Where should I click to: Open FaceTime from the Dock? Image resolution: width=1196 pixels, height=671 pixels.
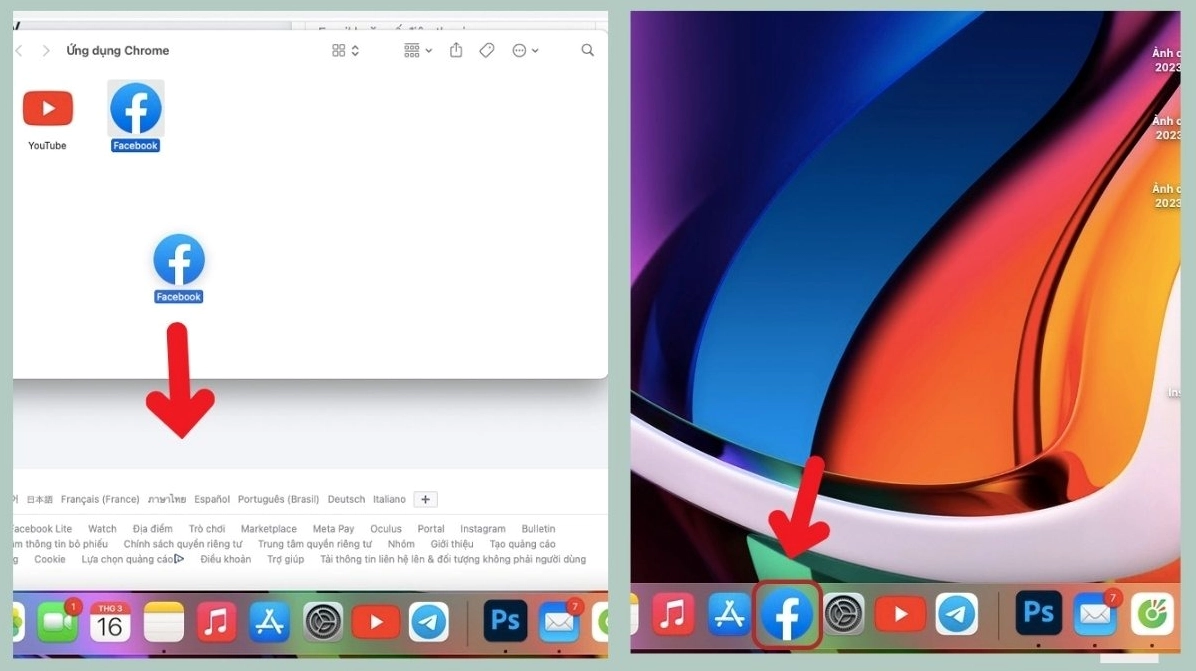pos(58,622)
